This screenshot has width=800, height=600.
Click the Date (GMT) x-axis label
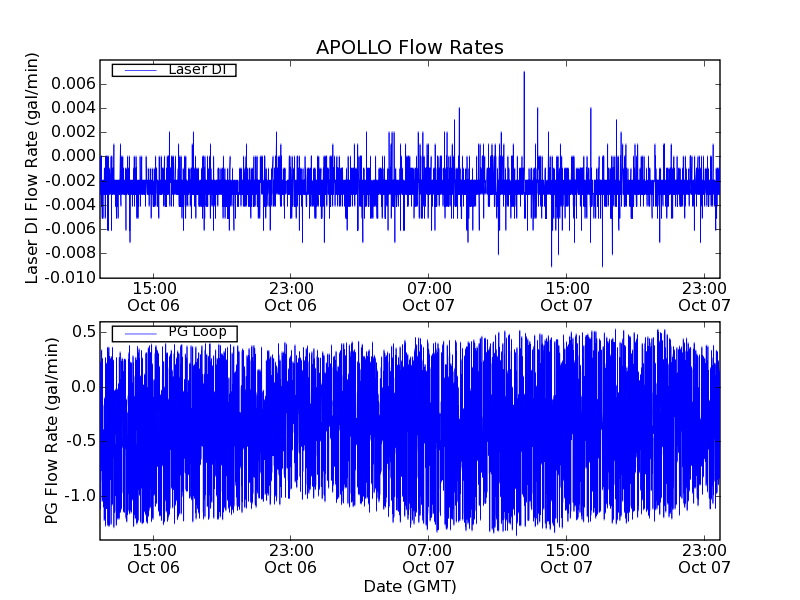[x=409, y=586]
